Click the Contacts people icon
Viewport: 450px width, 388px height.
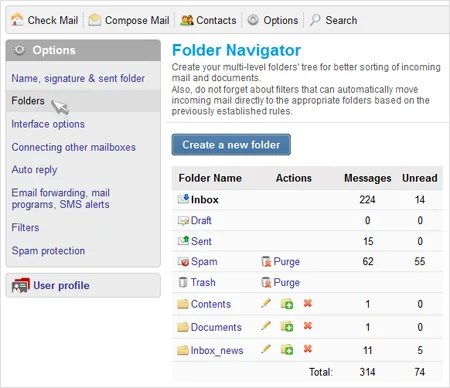pyautogui.click(x=187, y=20)
